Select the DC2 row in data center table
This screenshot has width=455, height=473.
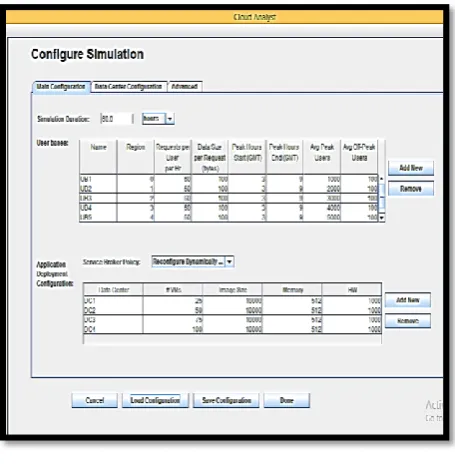click(232, 310)
